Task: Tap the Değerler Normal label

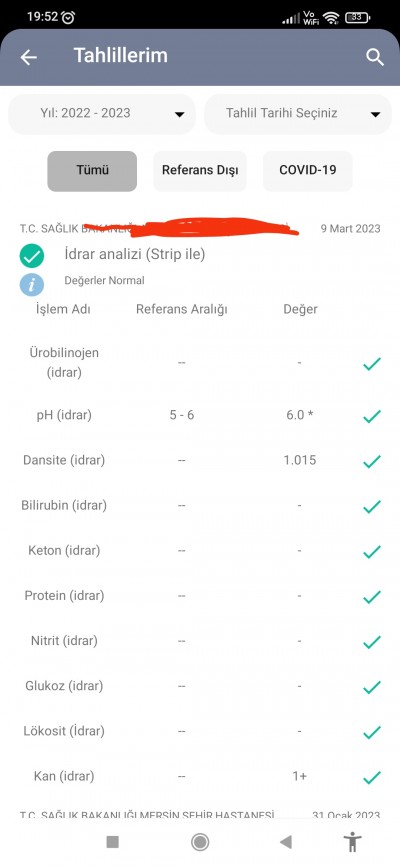Action: pos(104,281)
